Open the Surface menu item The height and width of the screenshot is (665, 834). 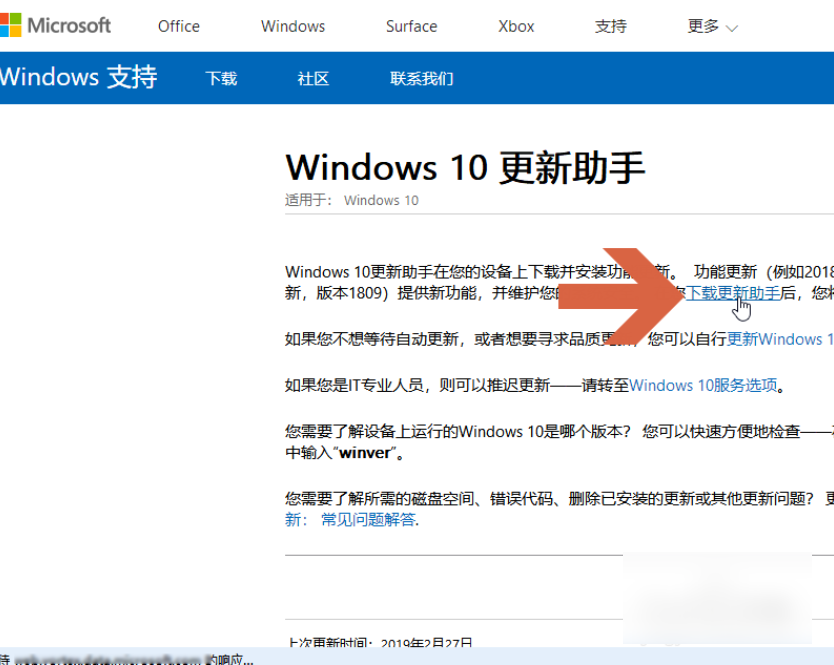tap(410, 26)
